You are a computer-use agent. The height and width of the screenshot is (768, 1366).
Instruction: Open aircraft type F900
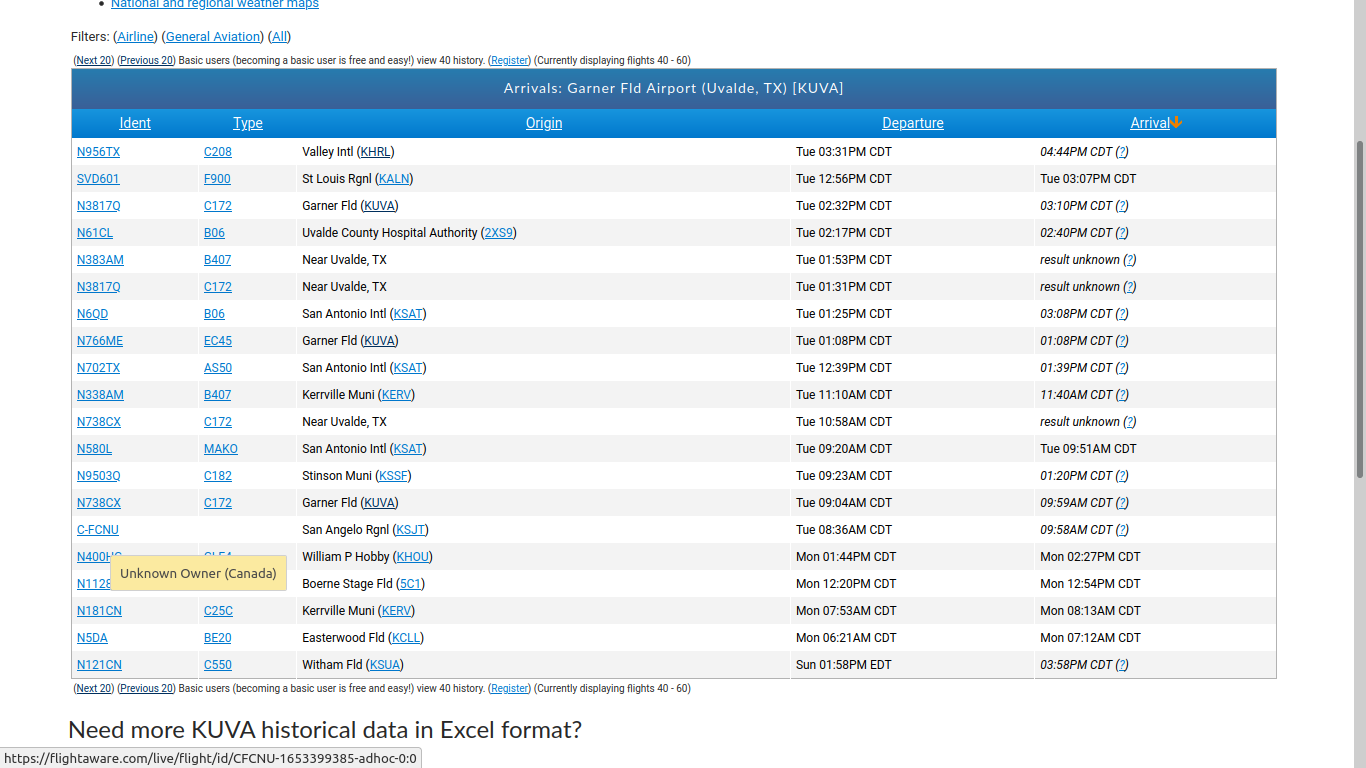point(217,179)
